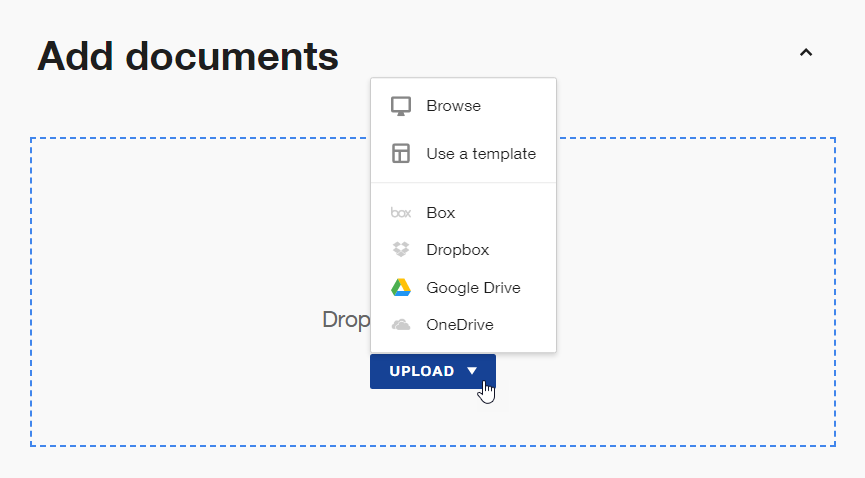The width and height of the screenshot is (865, 478).
Task: Click the divider line above Box
Action: coord(463,183)
